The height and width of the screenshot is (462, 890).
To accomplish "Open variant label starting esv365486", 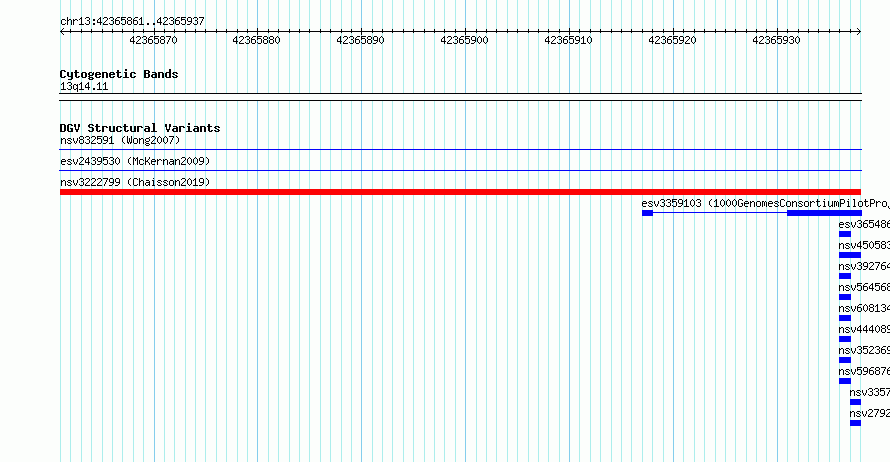I will click(864, 224).
